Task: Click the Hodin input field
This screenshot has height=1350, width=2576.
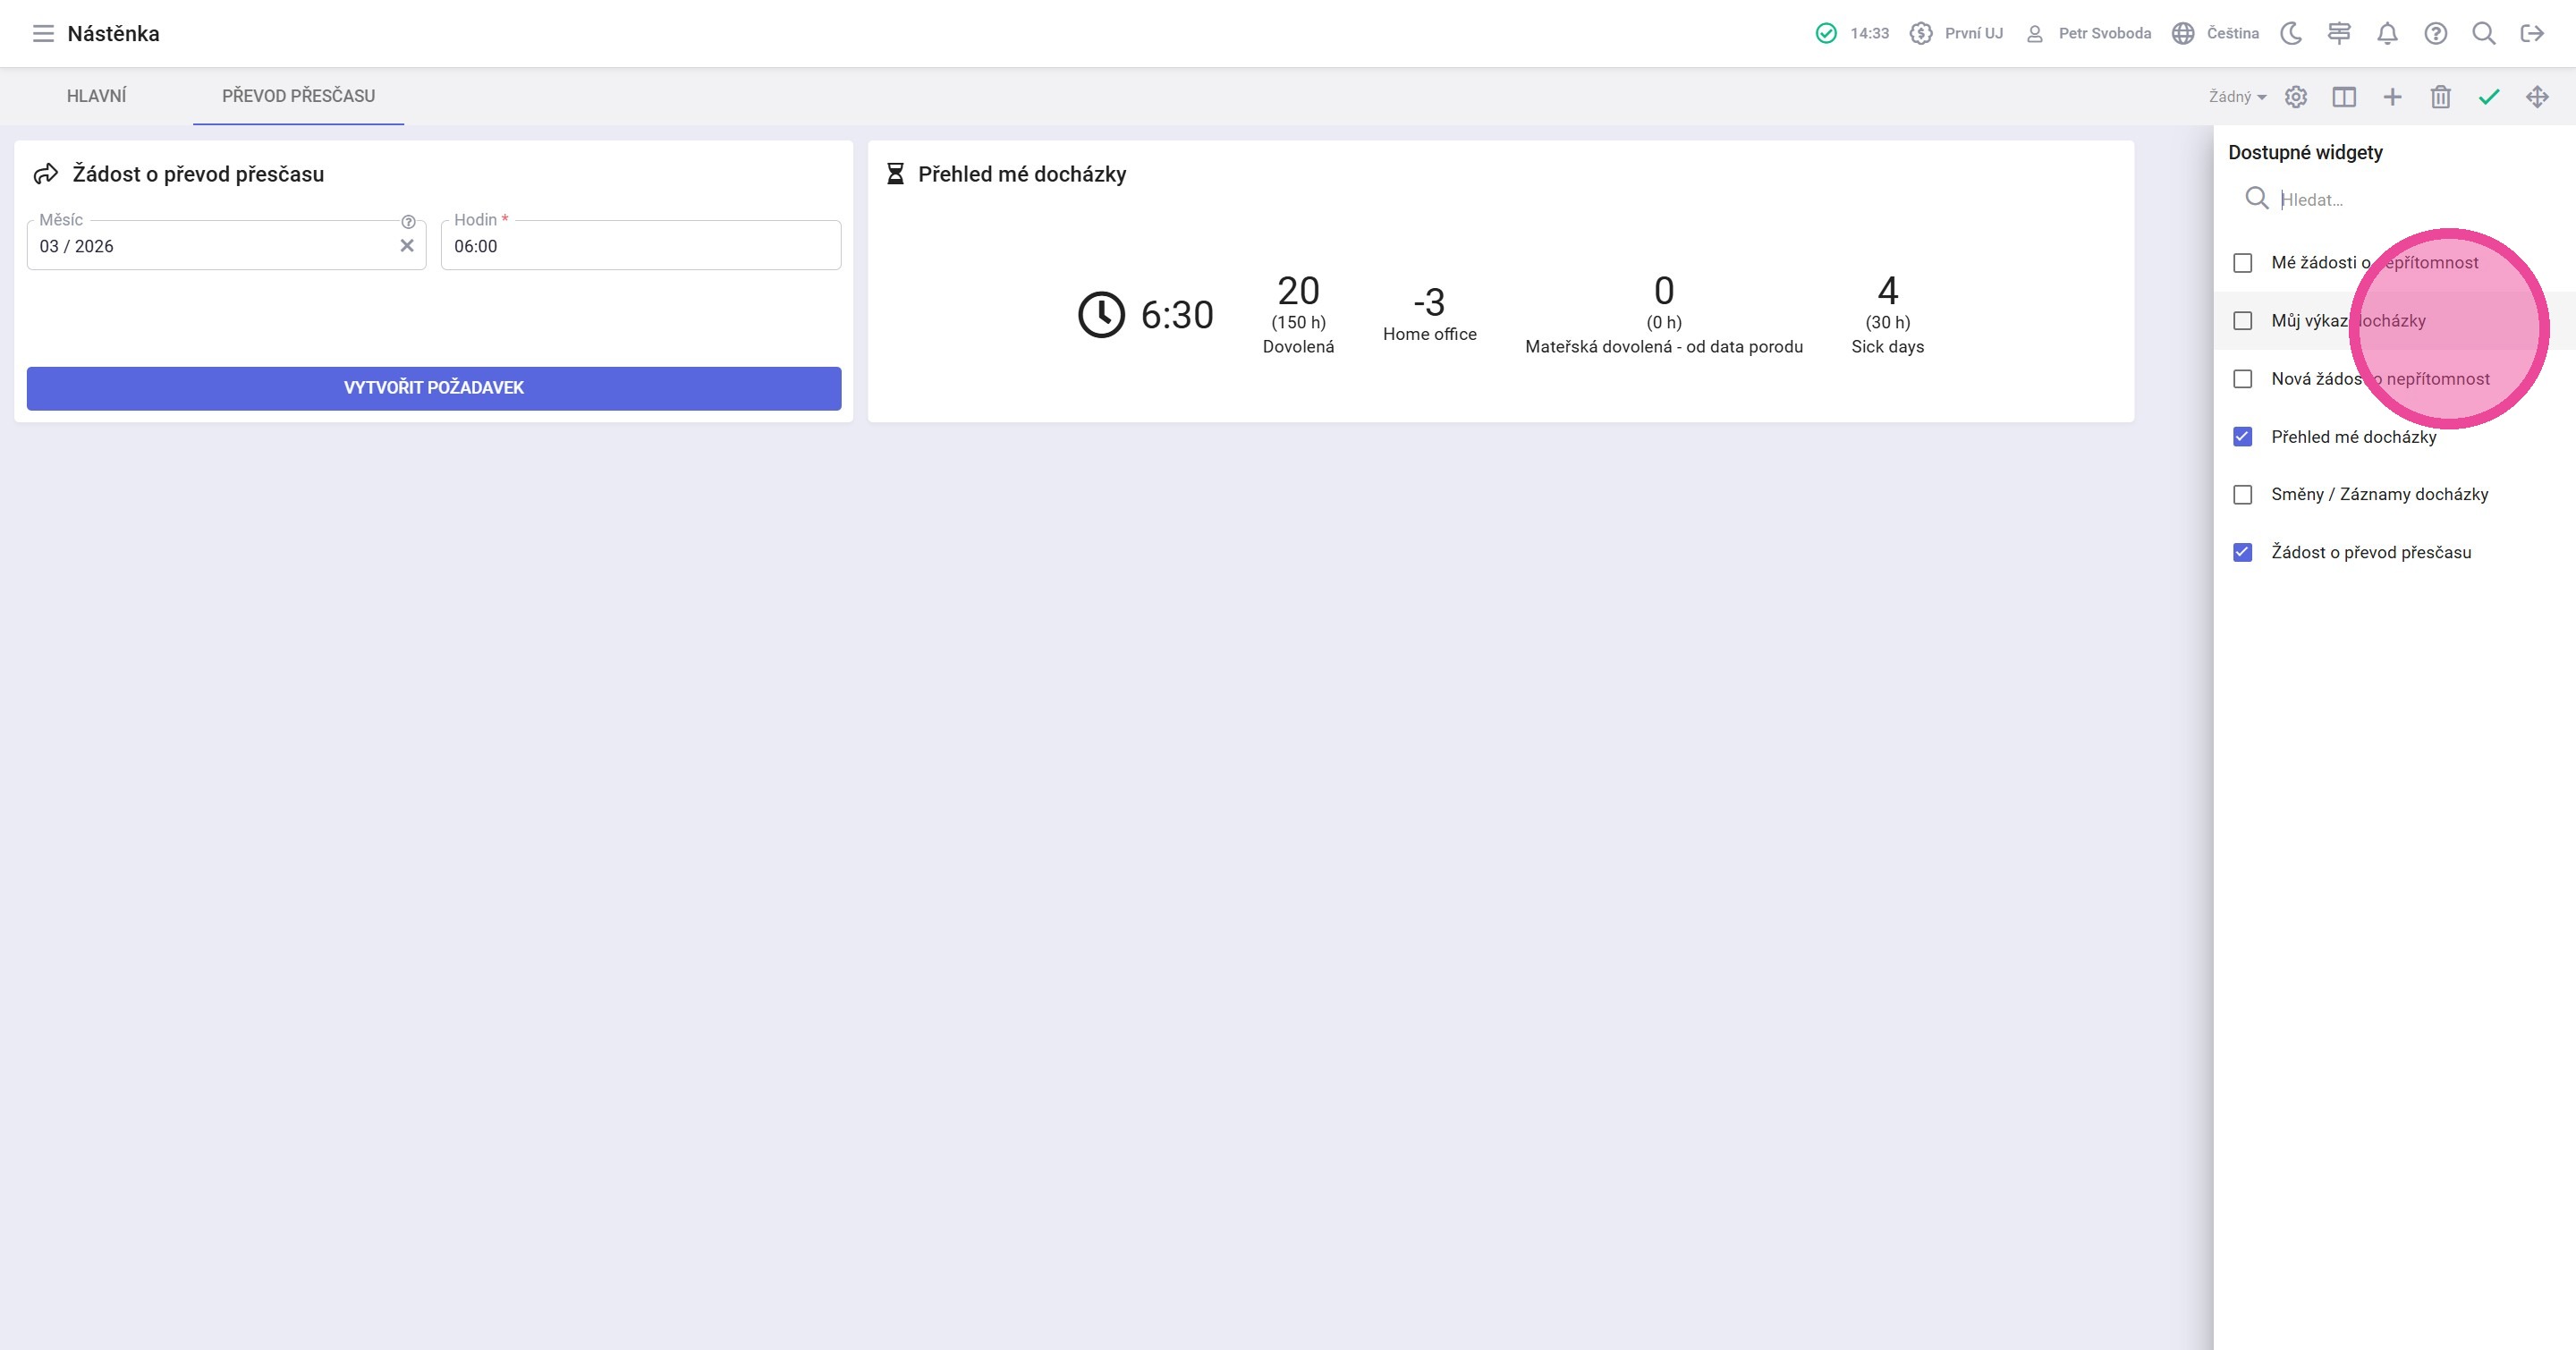Action: (x=640, y=247)
